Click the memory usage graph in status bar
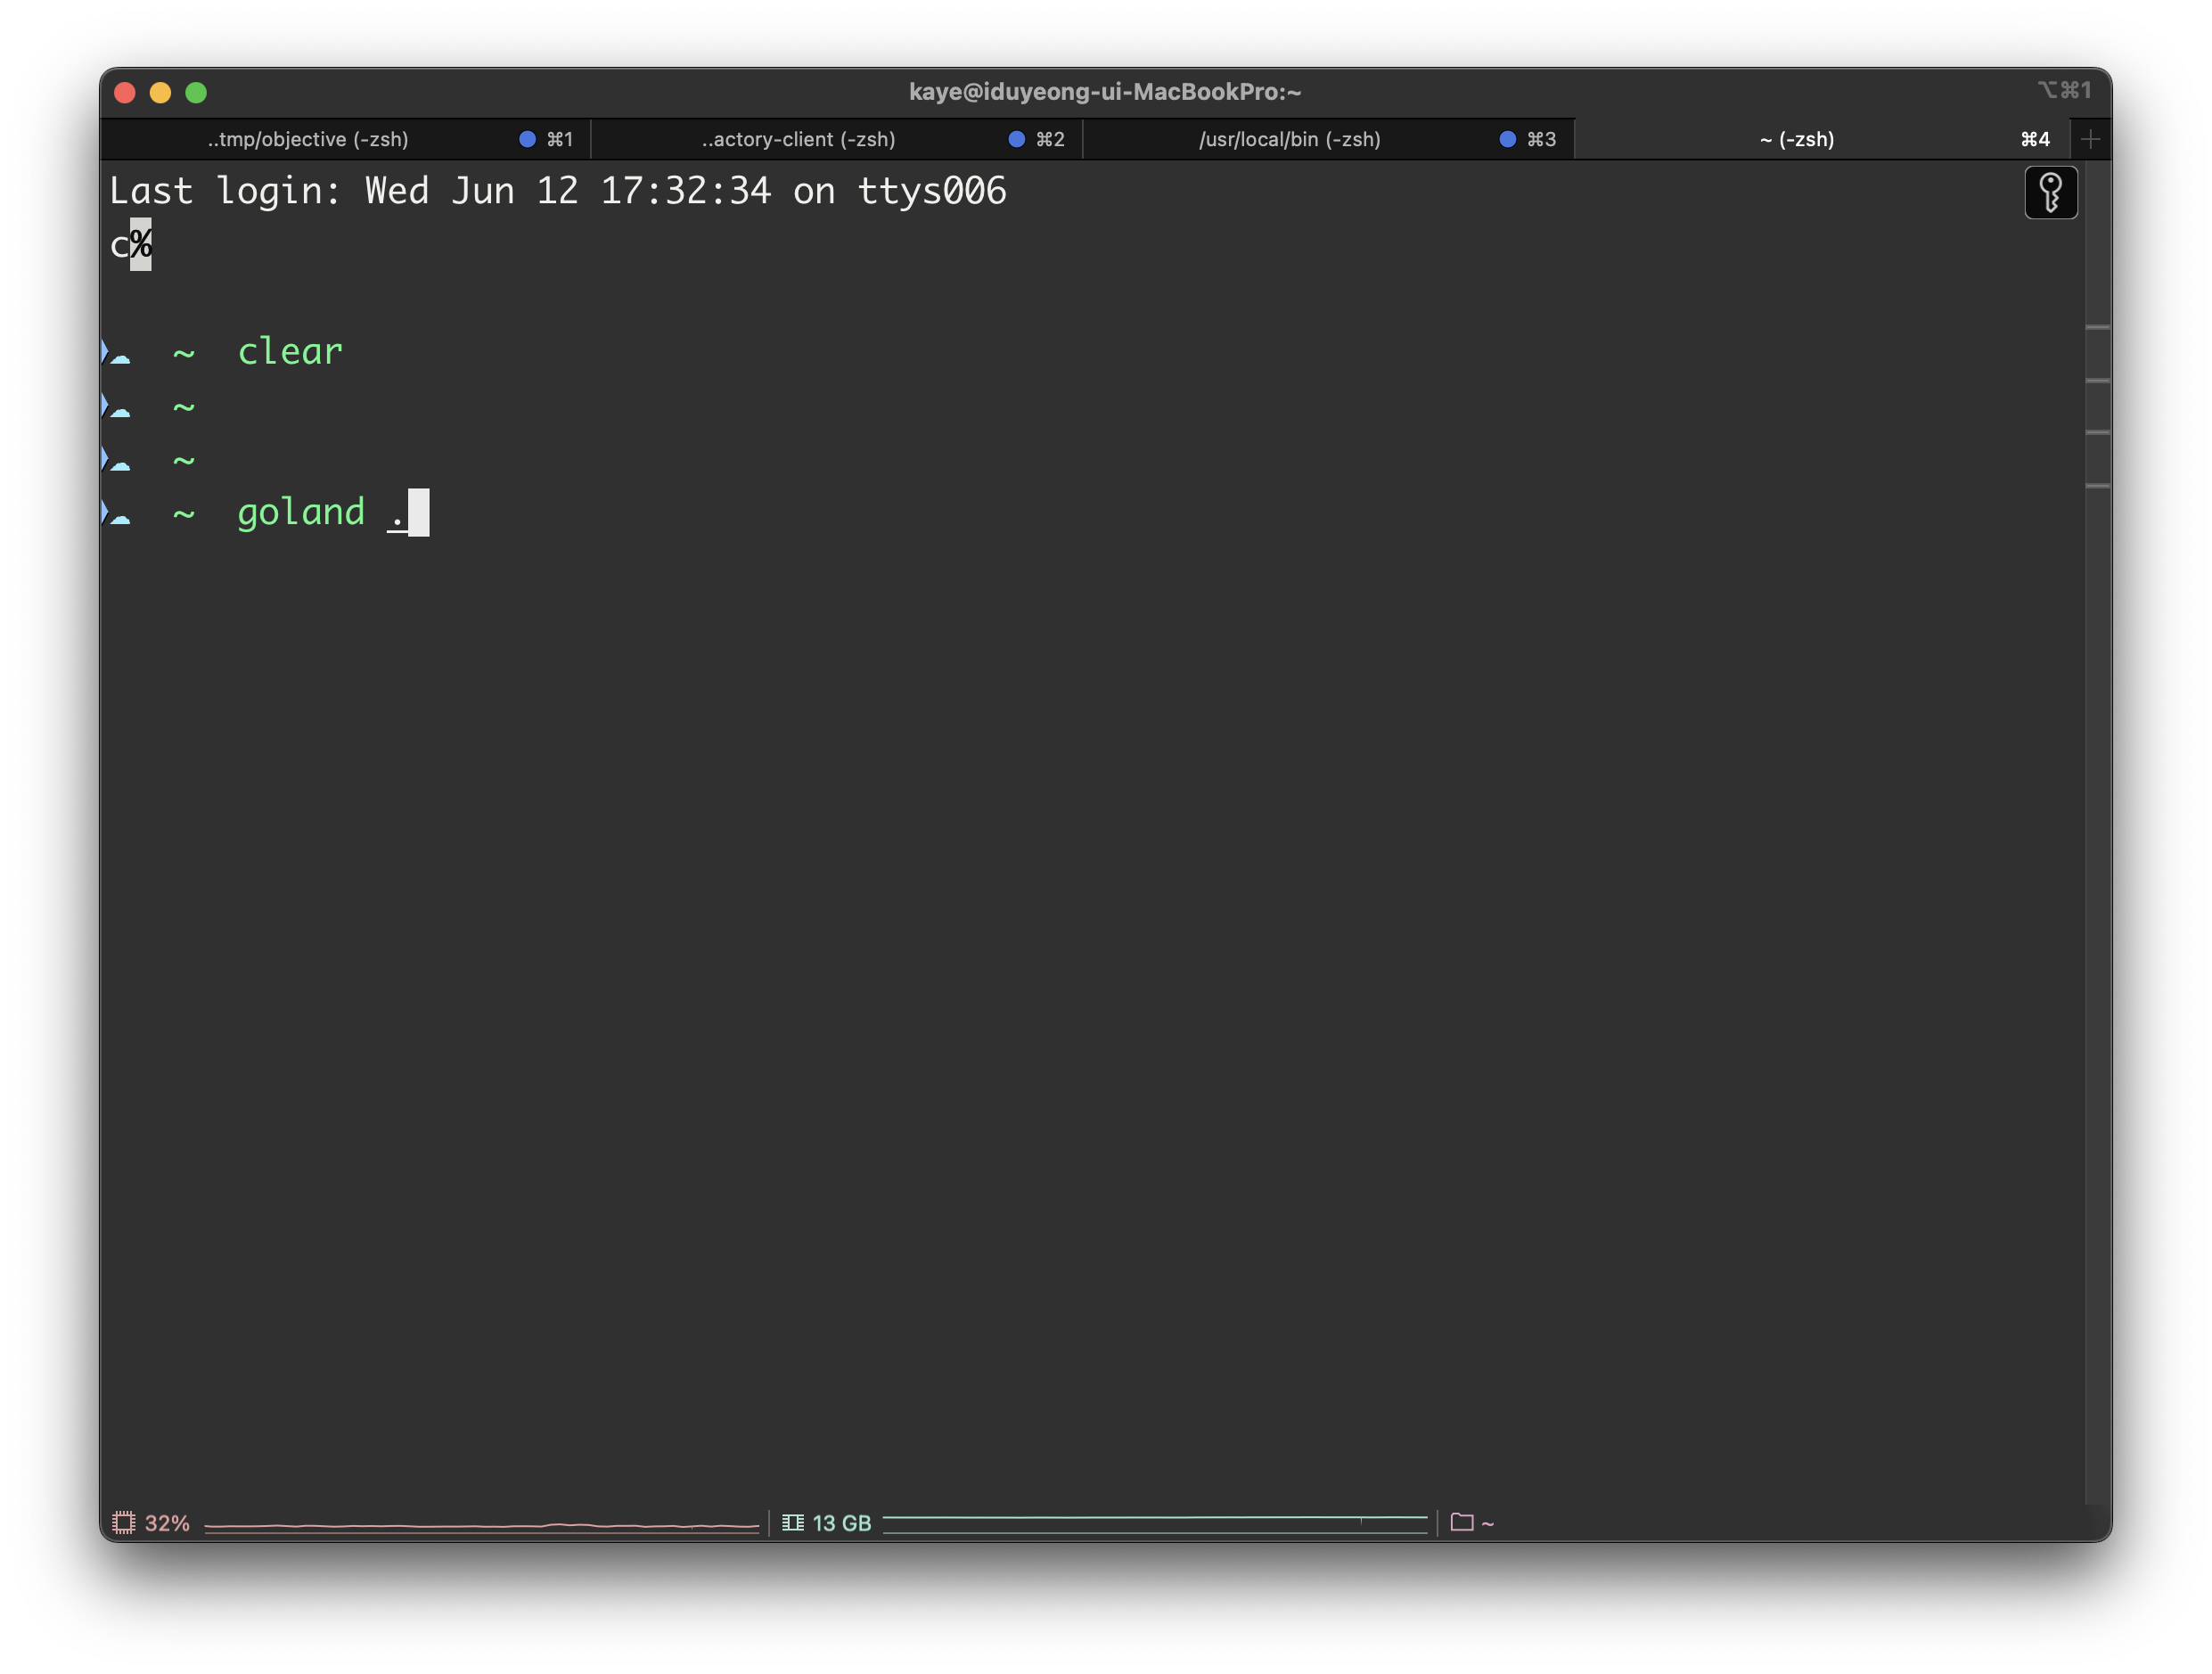The image size is (2212, 1674). [x=1154, y=1522]
